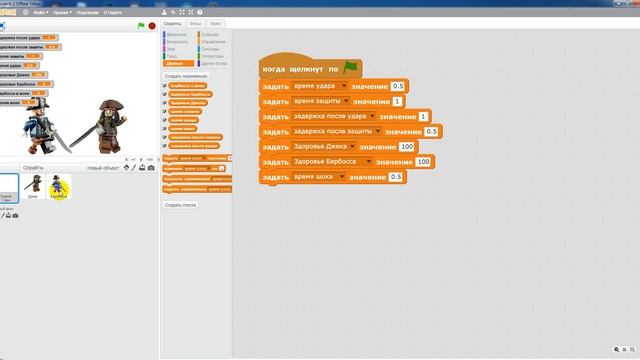
Task: Open the Правка menu
Action: click(x=62, y=13)
